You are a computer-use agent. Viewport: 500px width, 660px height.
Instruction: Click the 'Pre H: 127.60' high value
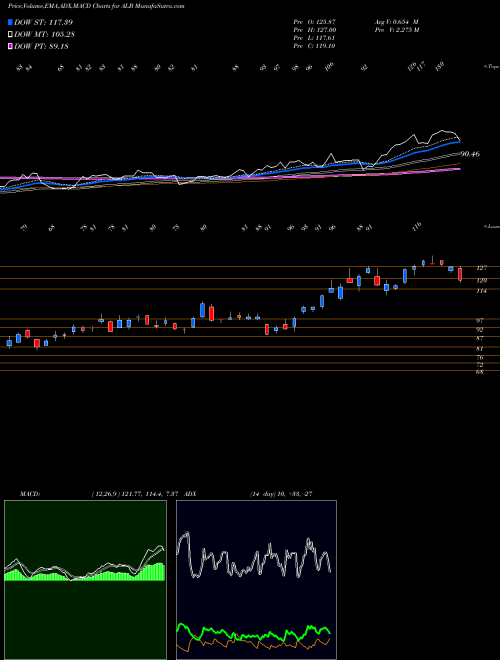[x=314, y=30]
